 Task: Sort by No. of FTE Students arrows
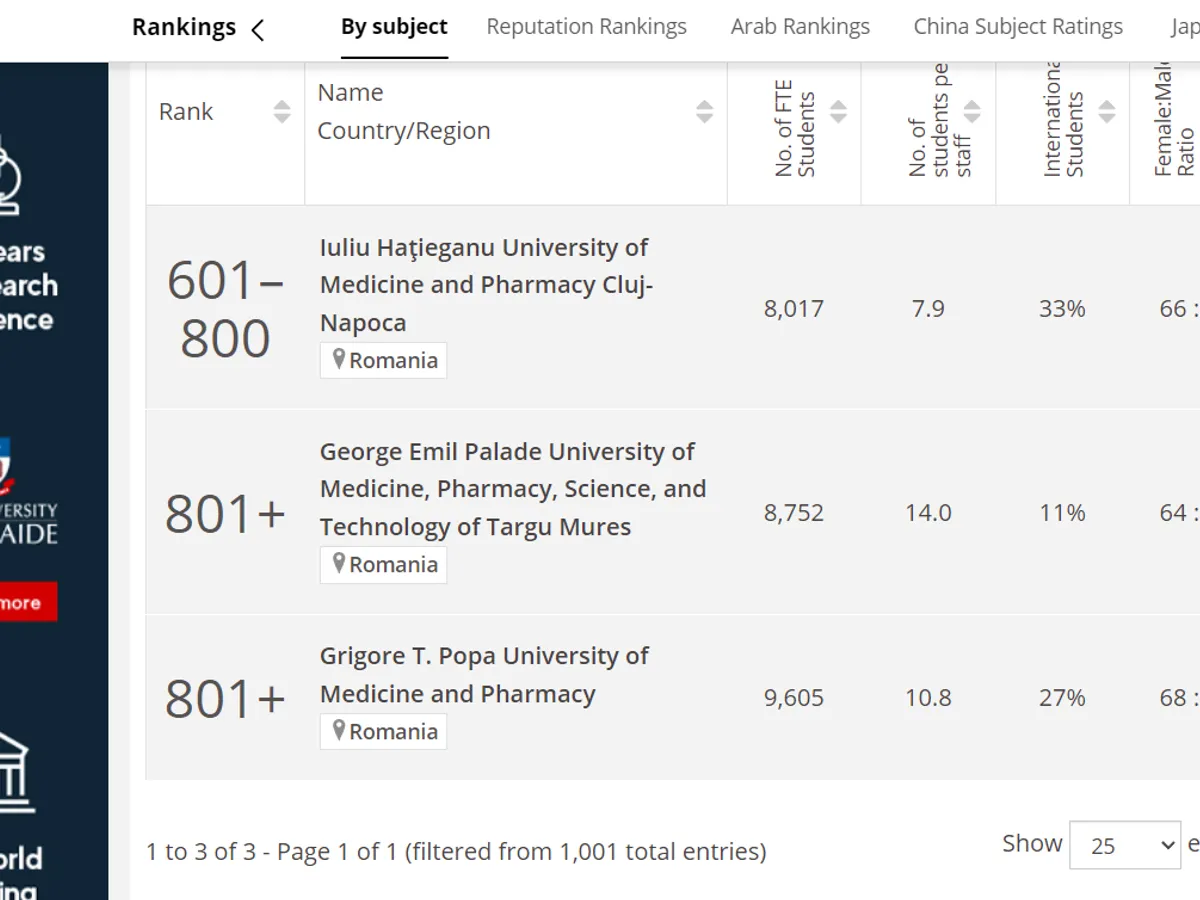click(x=838, y=112)
